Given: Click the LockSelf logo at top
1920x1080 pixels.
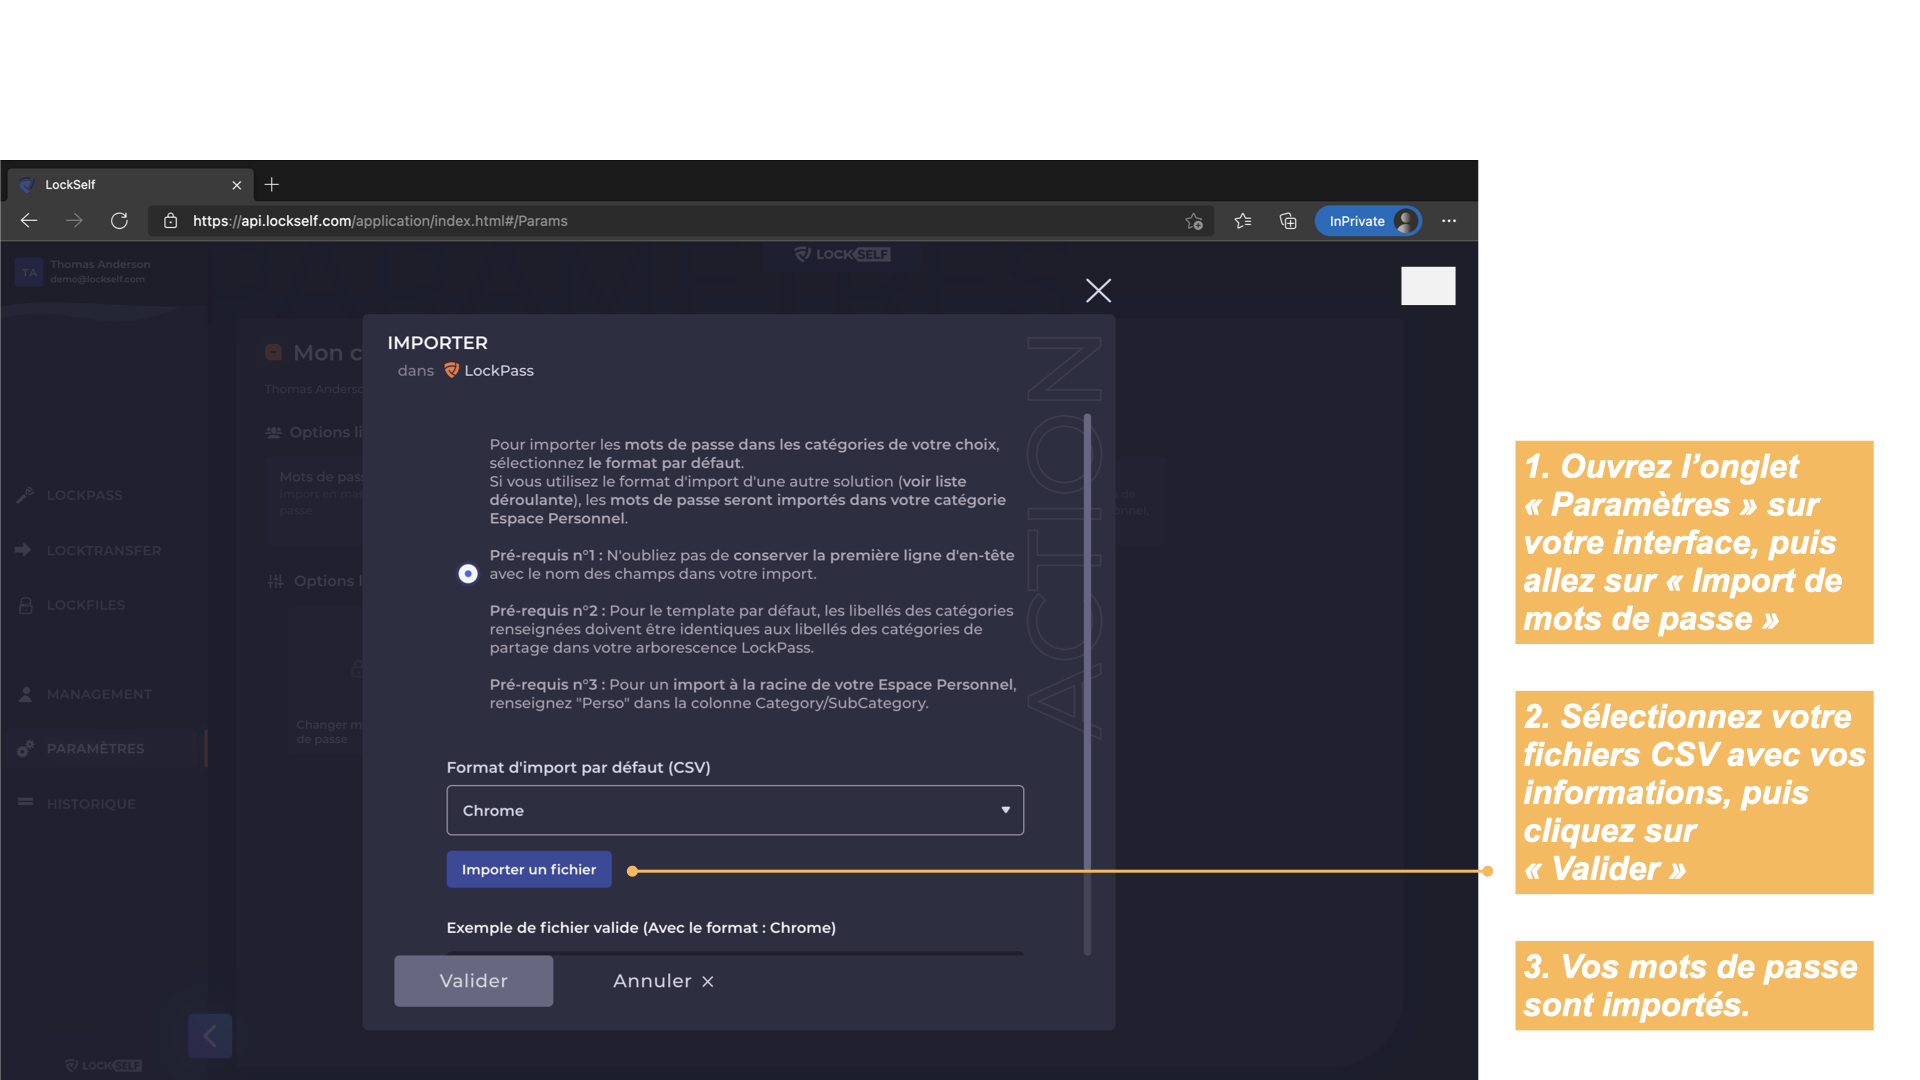Looking at the screenshot, I should point(842,254).
